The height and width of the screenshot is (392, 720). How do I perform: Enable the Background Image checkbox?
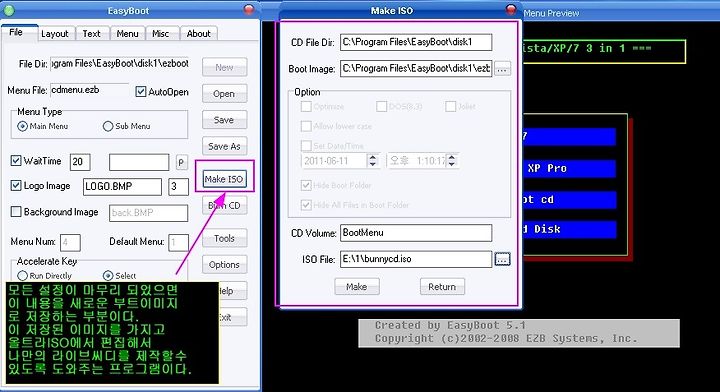16,212
